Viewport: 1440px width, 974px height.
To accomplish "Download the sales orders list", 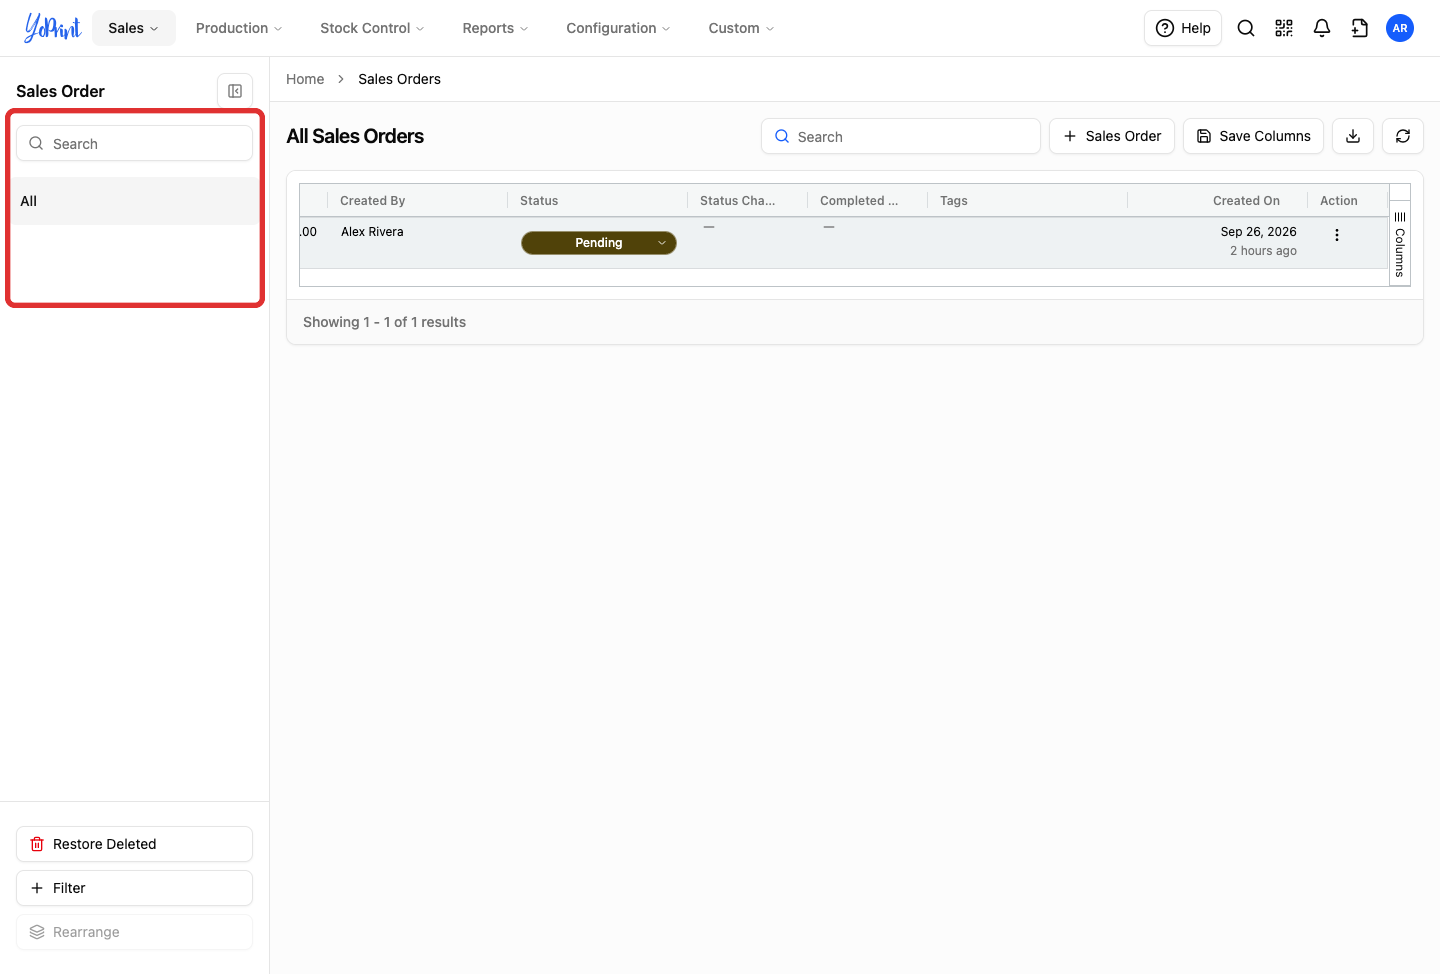I will coord(1353,136).
